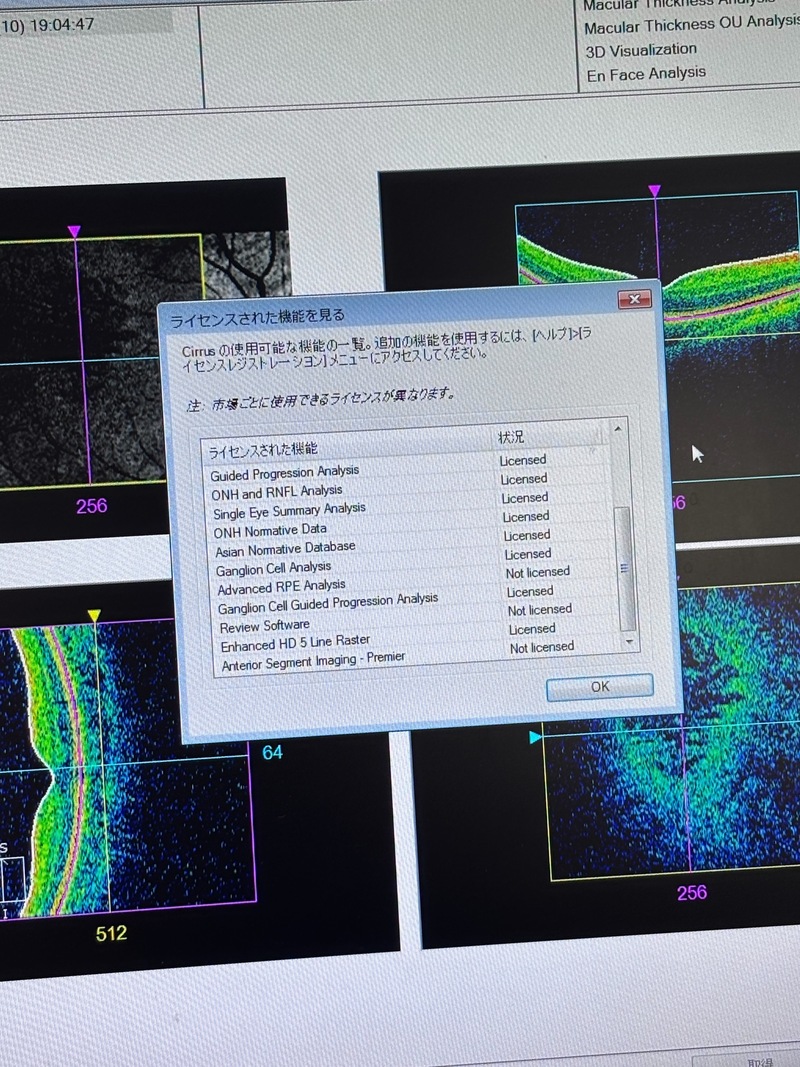Select the Ganglion Cell Analysis row
The height and width of the screenshot is (1067, 800).
tap(273, 568)
